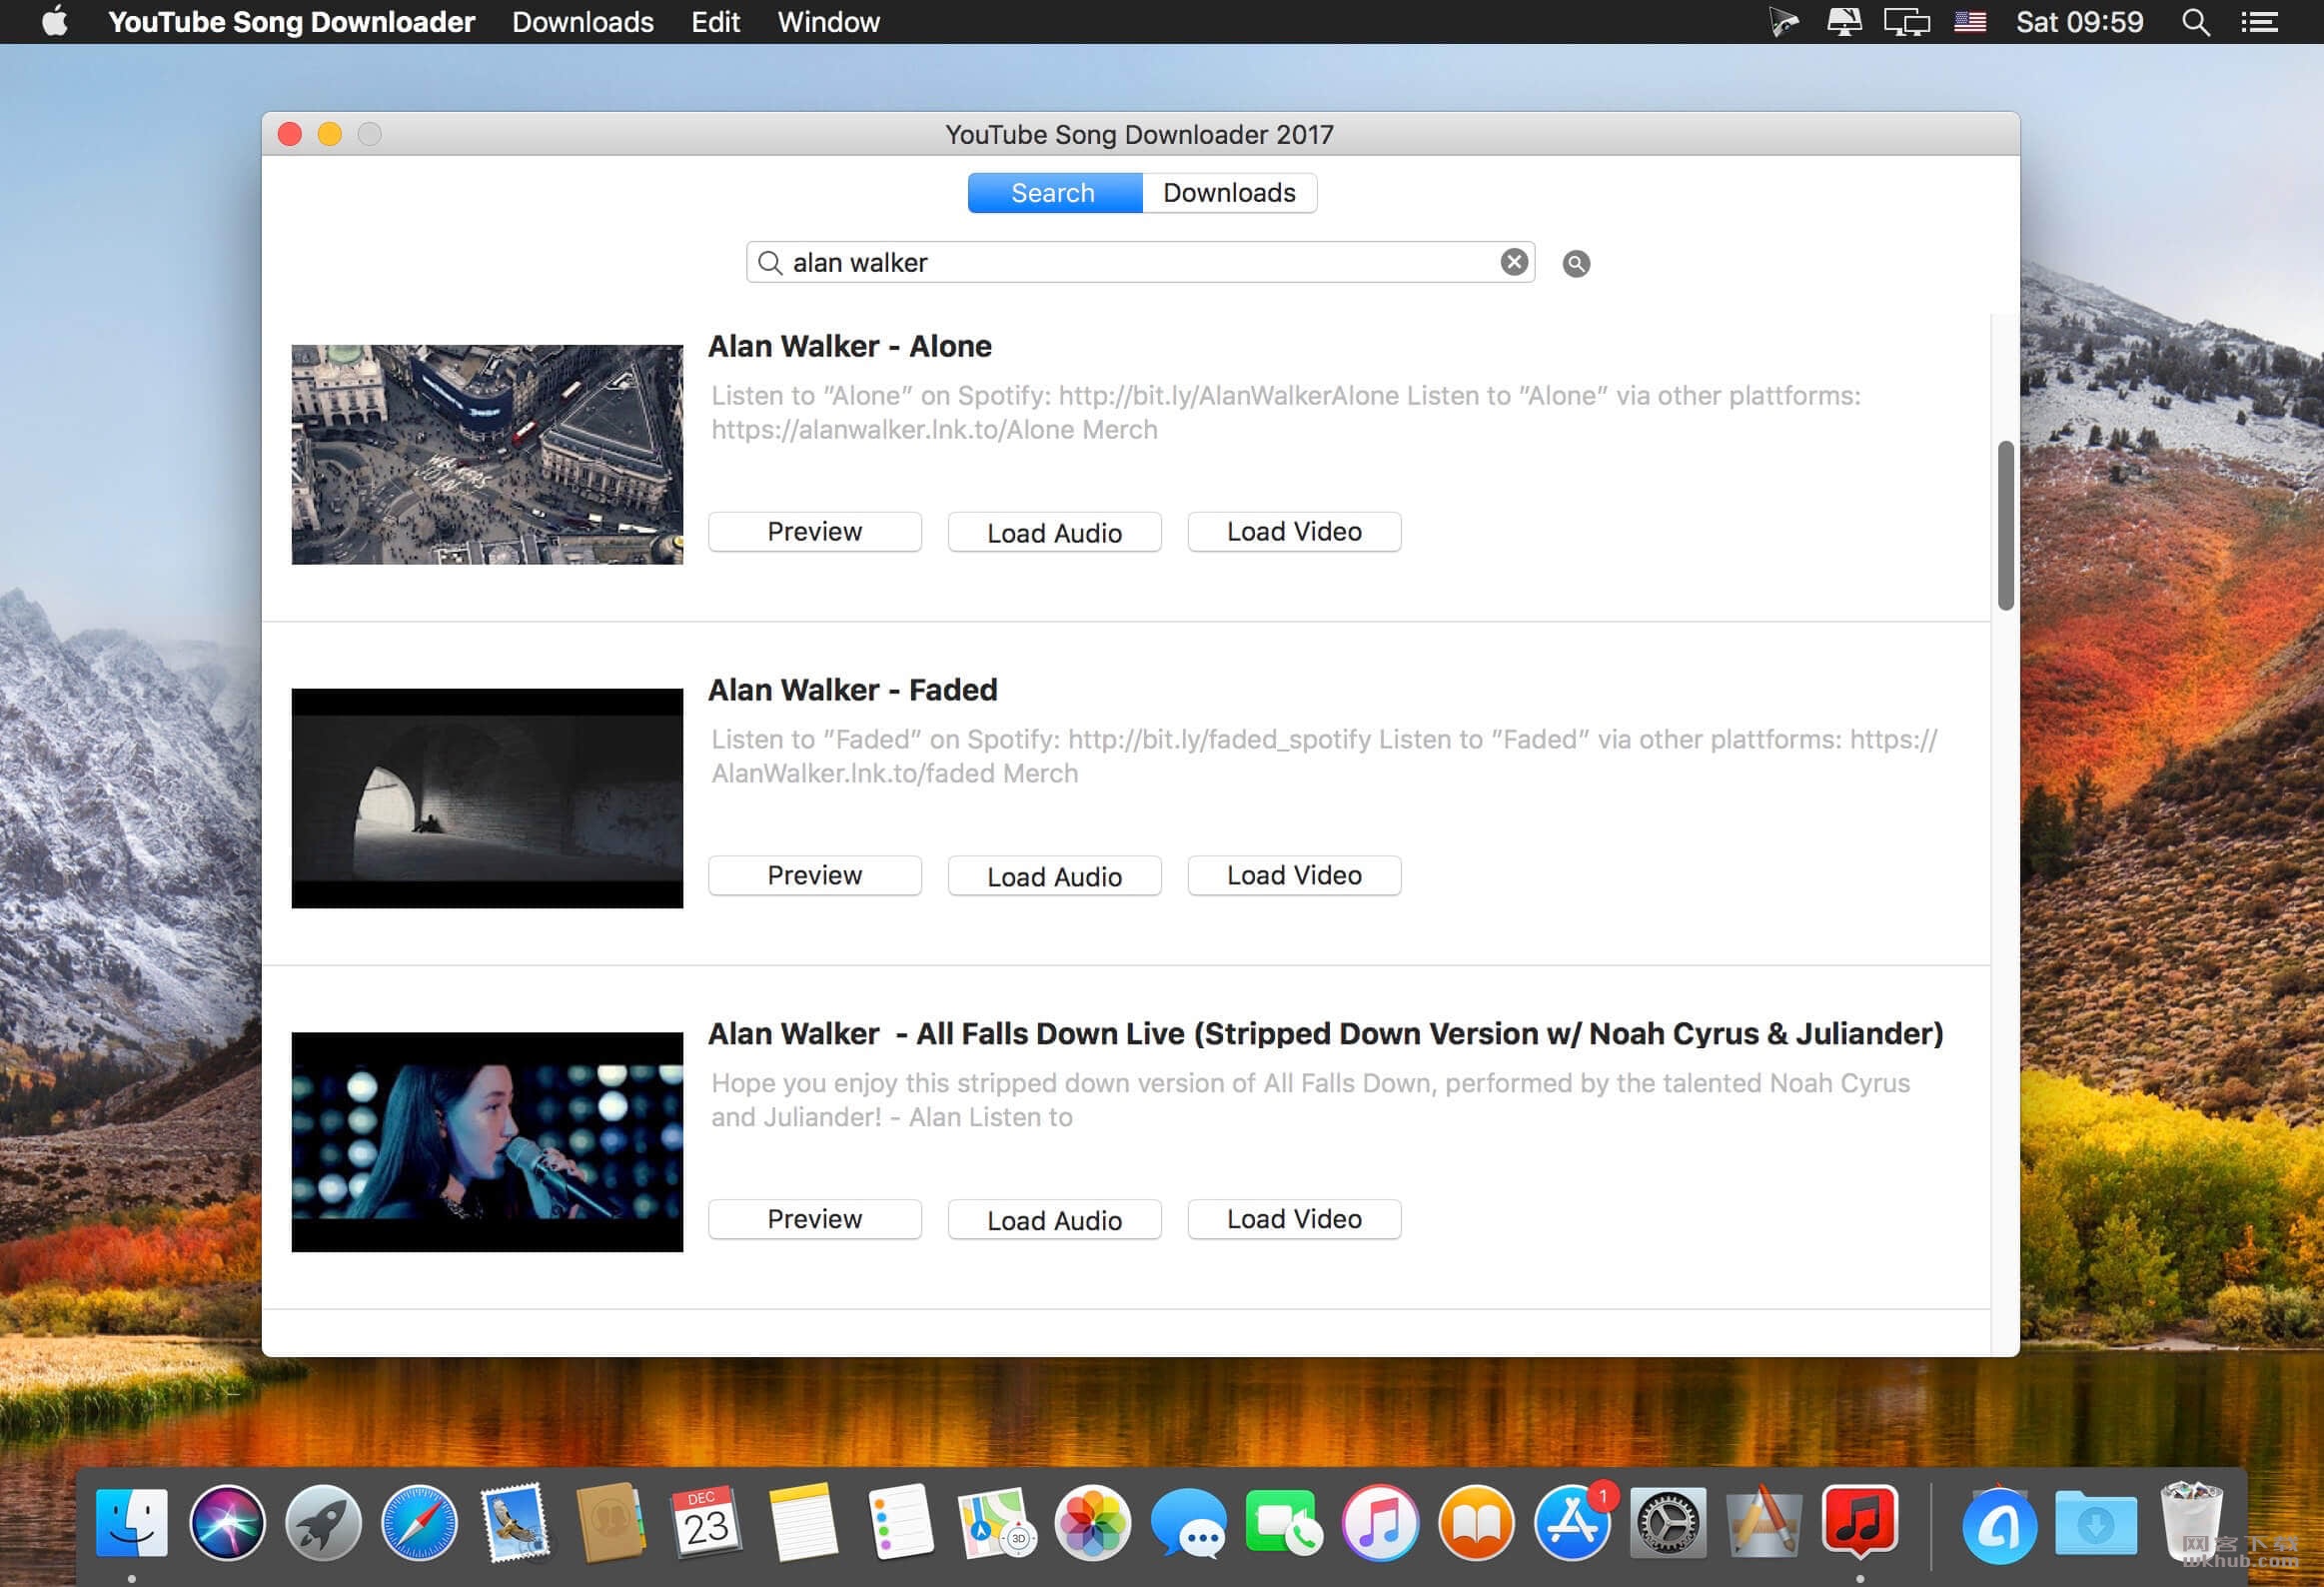Open YouTube Song Downloader app menu
The width and height of the screenshot is (2324, 1587).
pyautogui.click(x=291, y=22)
